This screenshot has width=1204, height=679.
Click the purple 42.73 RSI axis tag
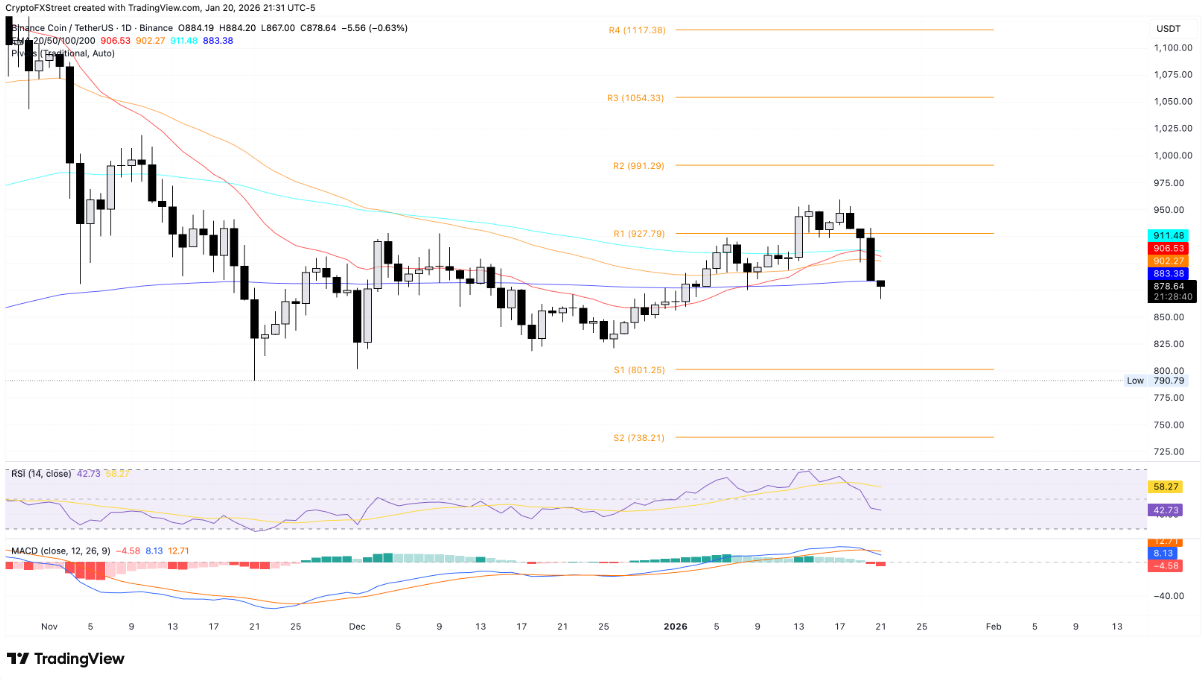1167,510
